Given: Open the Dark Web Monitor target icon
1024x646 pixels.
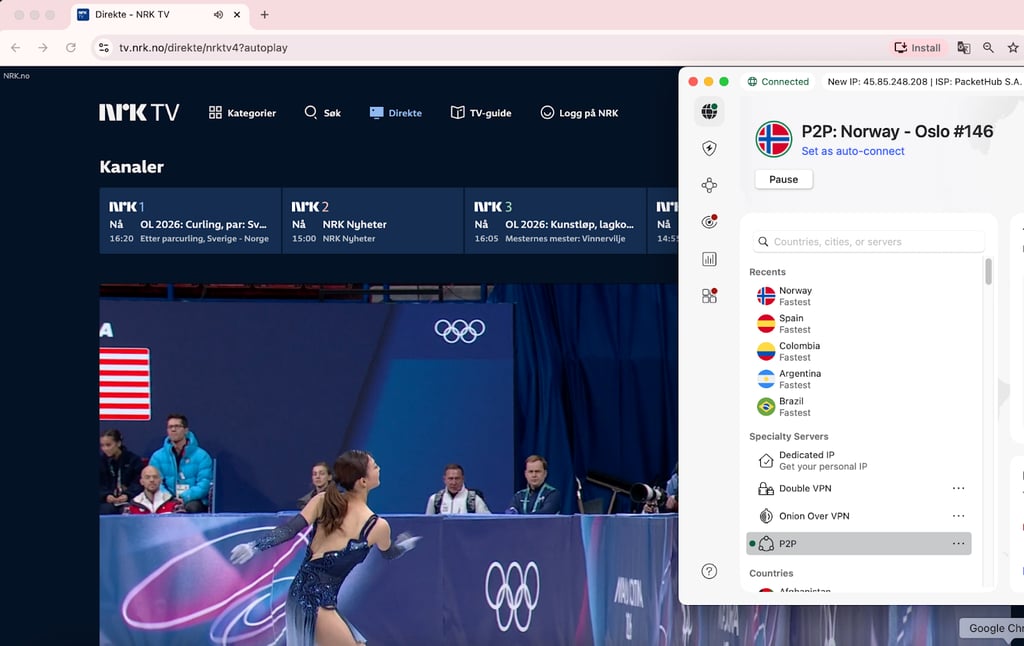Looking at the screenshot, I should [x=709, y=222].
